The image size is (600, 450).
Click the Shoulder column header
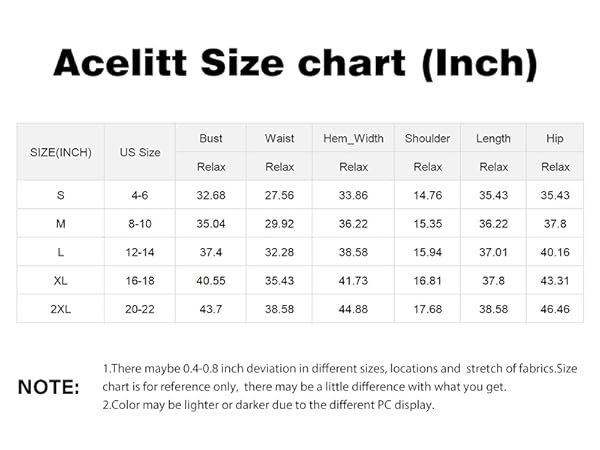(x=427, y=138)
